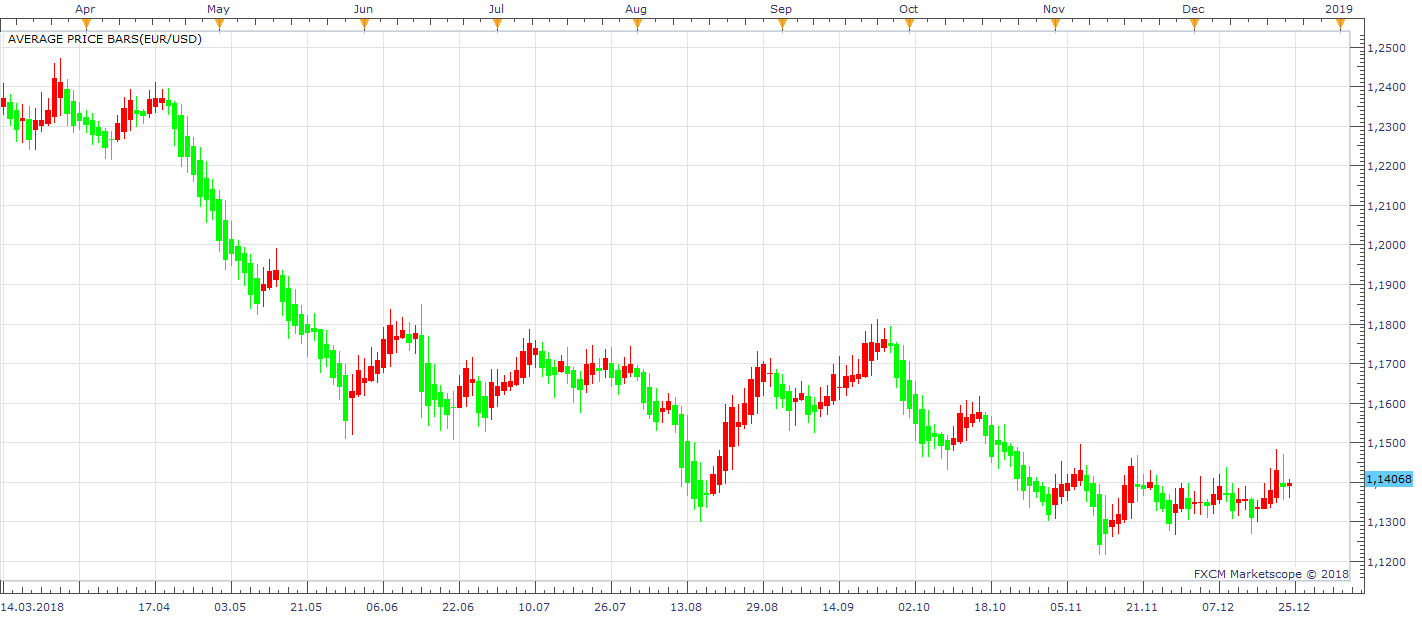Click the current price tag 1,14068
This screenshot has width=1422, height=619.
point(1388,480)
